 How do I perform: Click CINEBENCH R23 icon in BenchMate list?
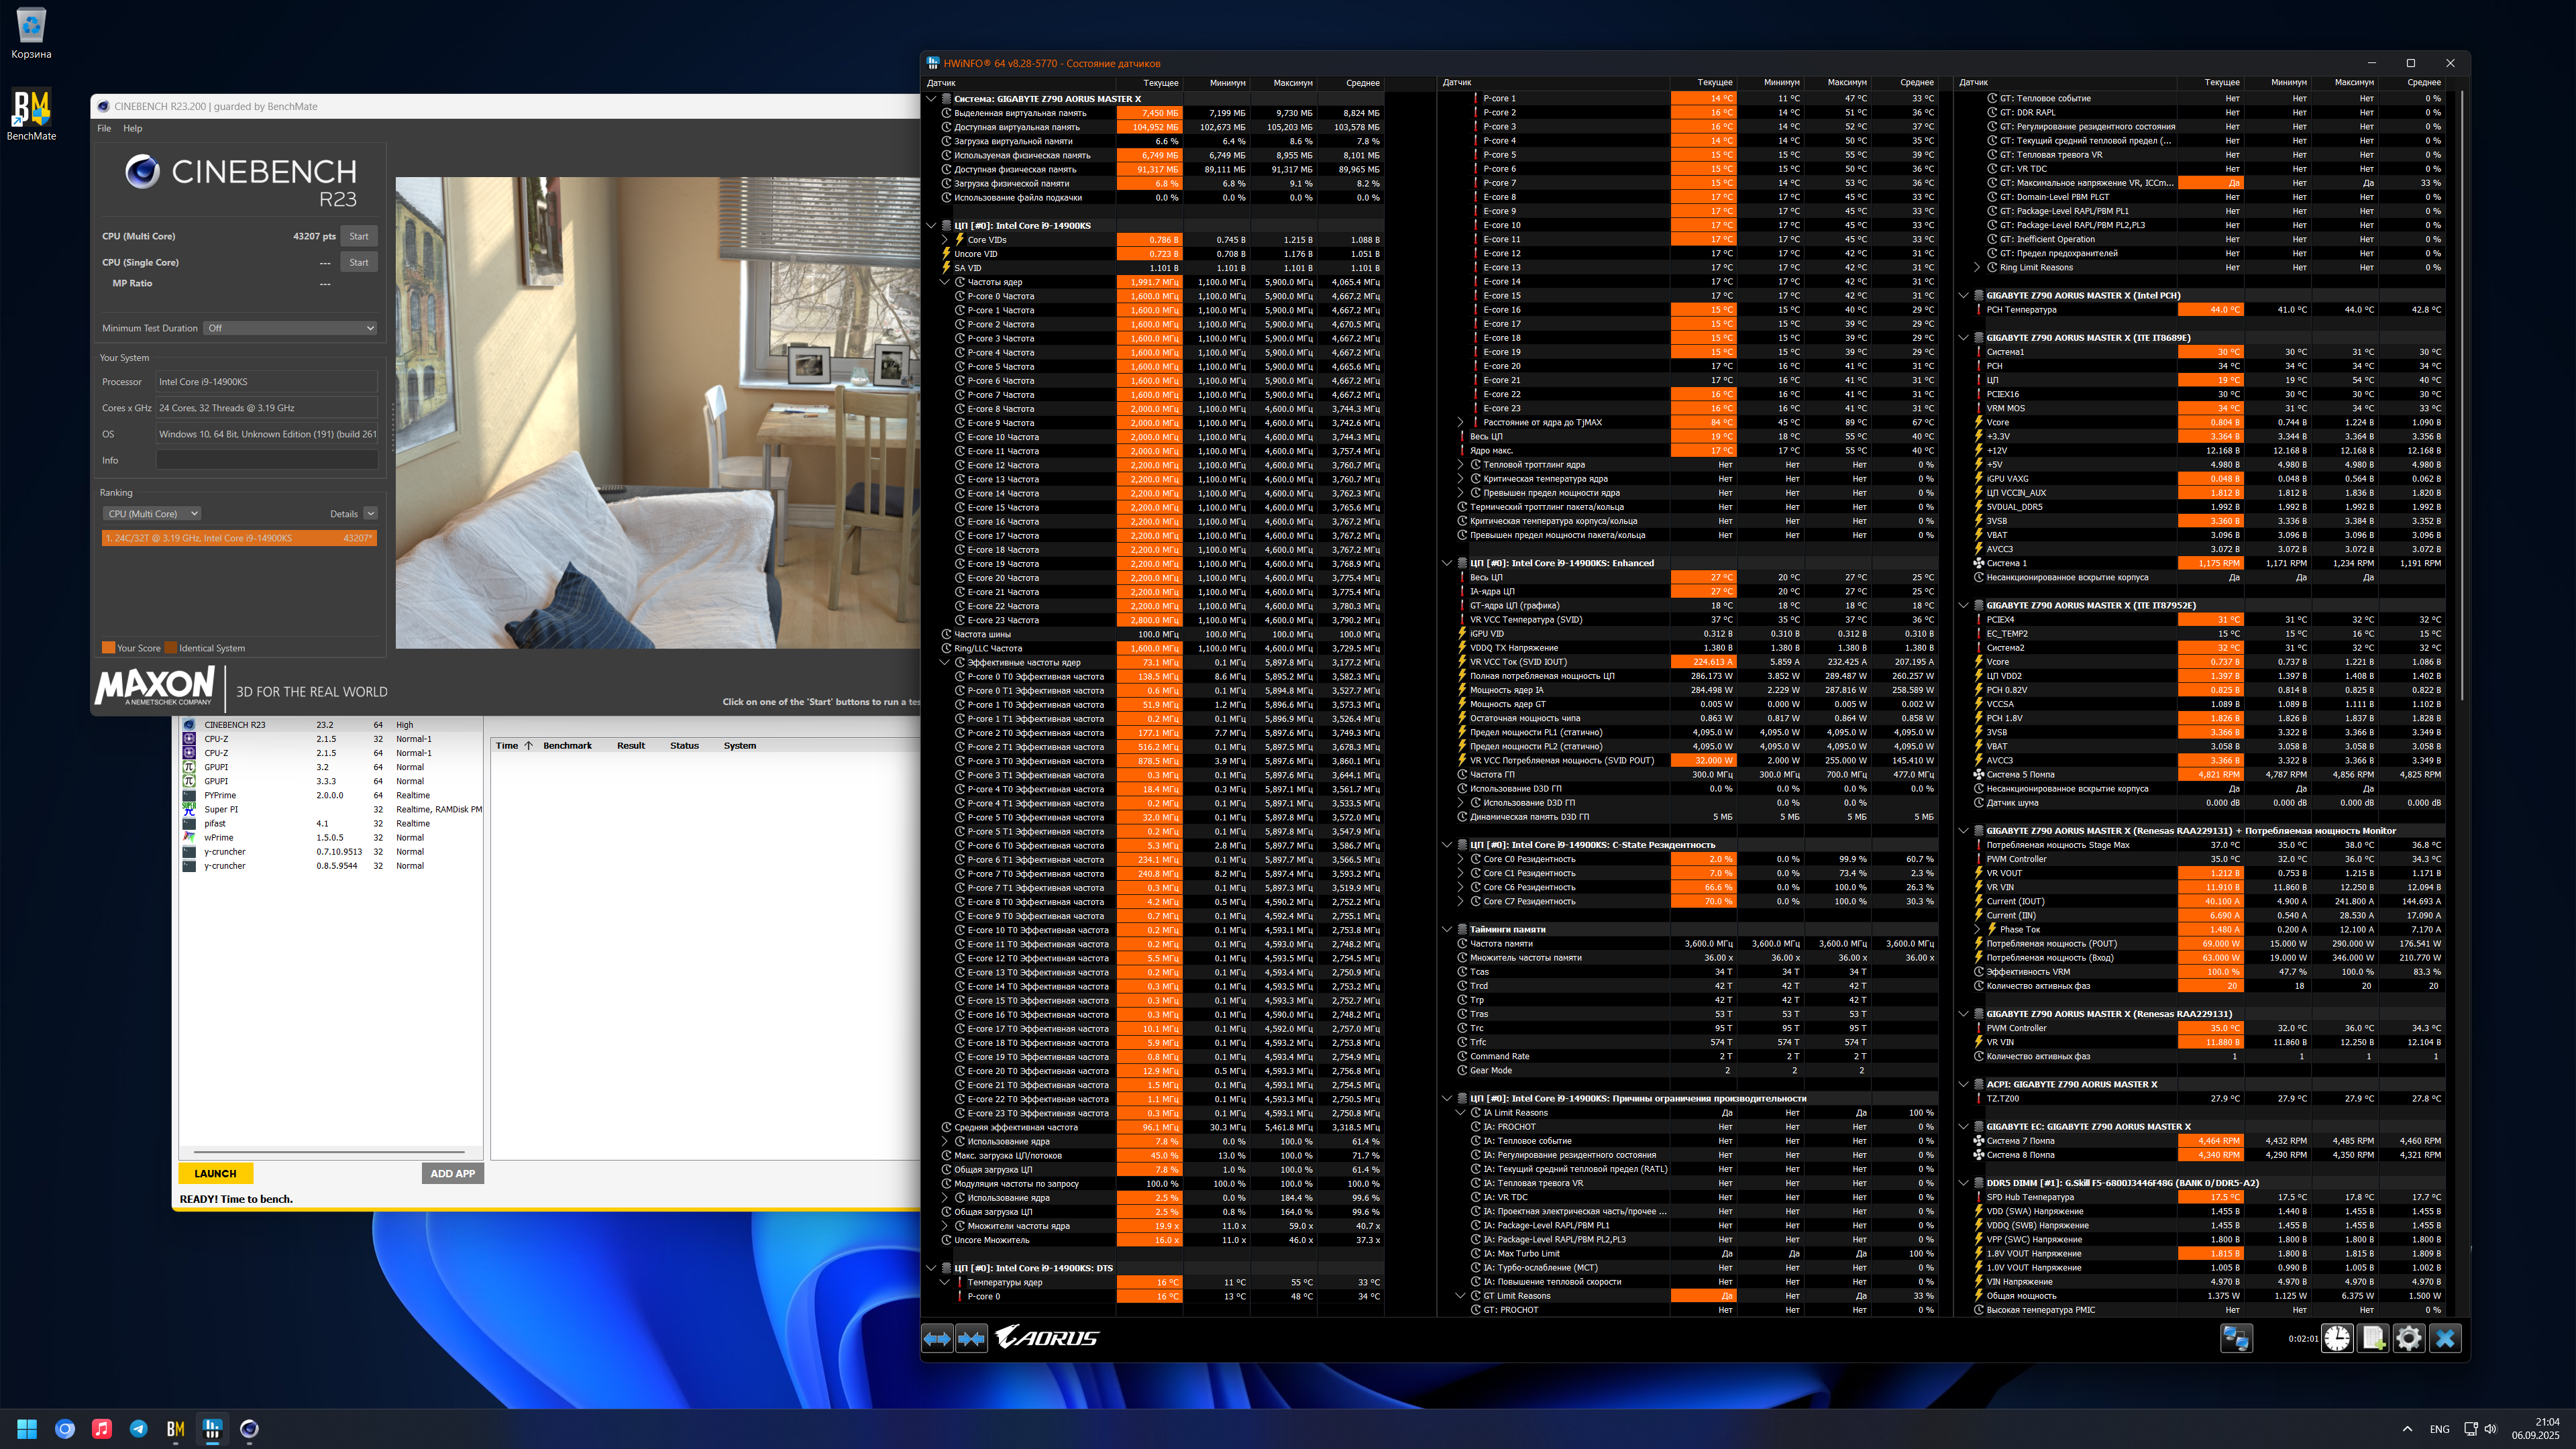point(189,725)
